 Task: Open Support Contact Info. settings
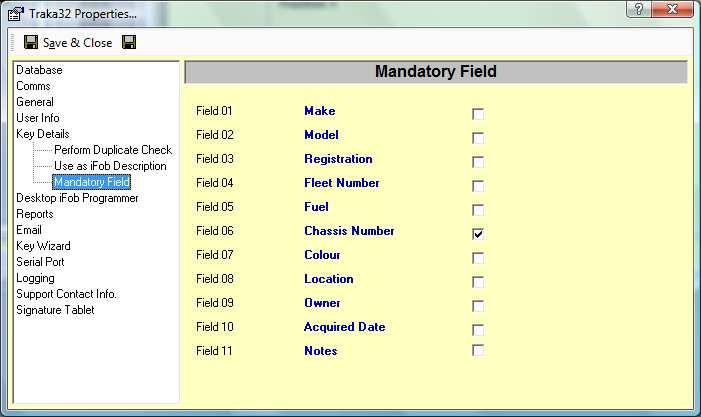(66, 294)
